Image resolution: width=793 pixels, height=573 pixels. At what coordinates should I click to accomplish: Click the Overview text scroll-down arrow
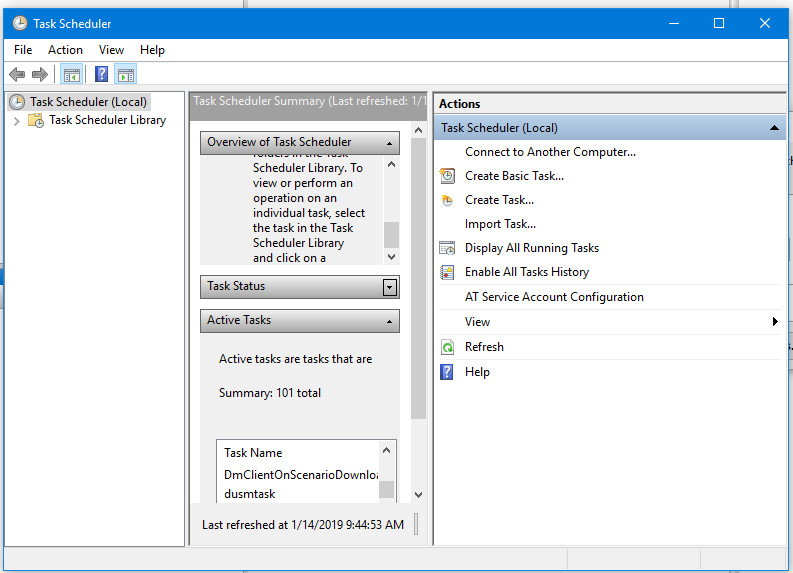click(x=391, y=257)
